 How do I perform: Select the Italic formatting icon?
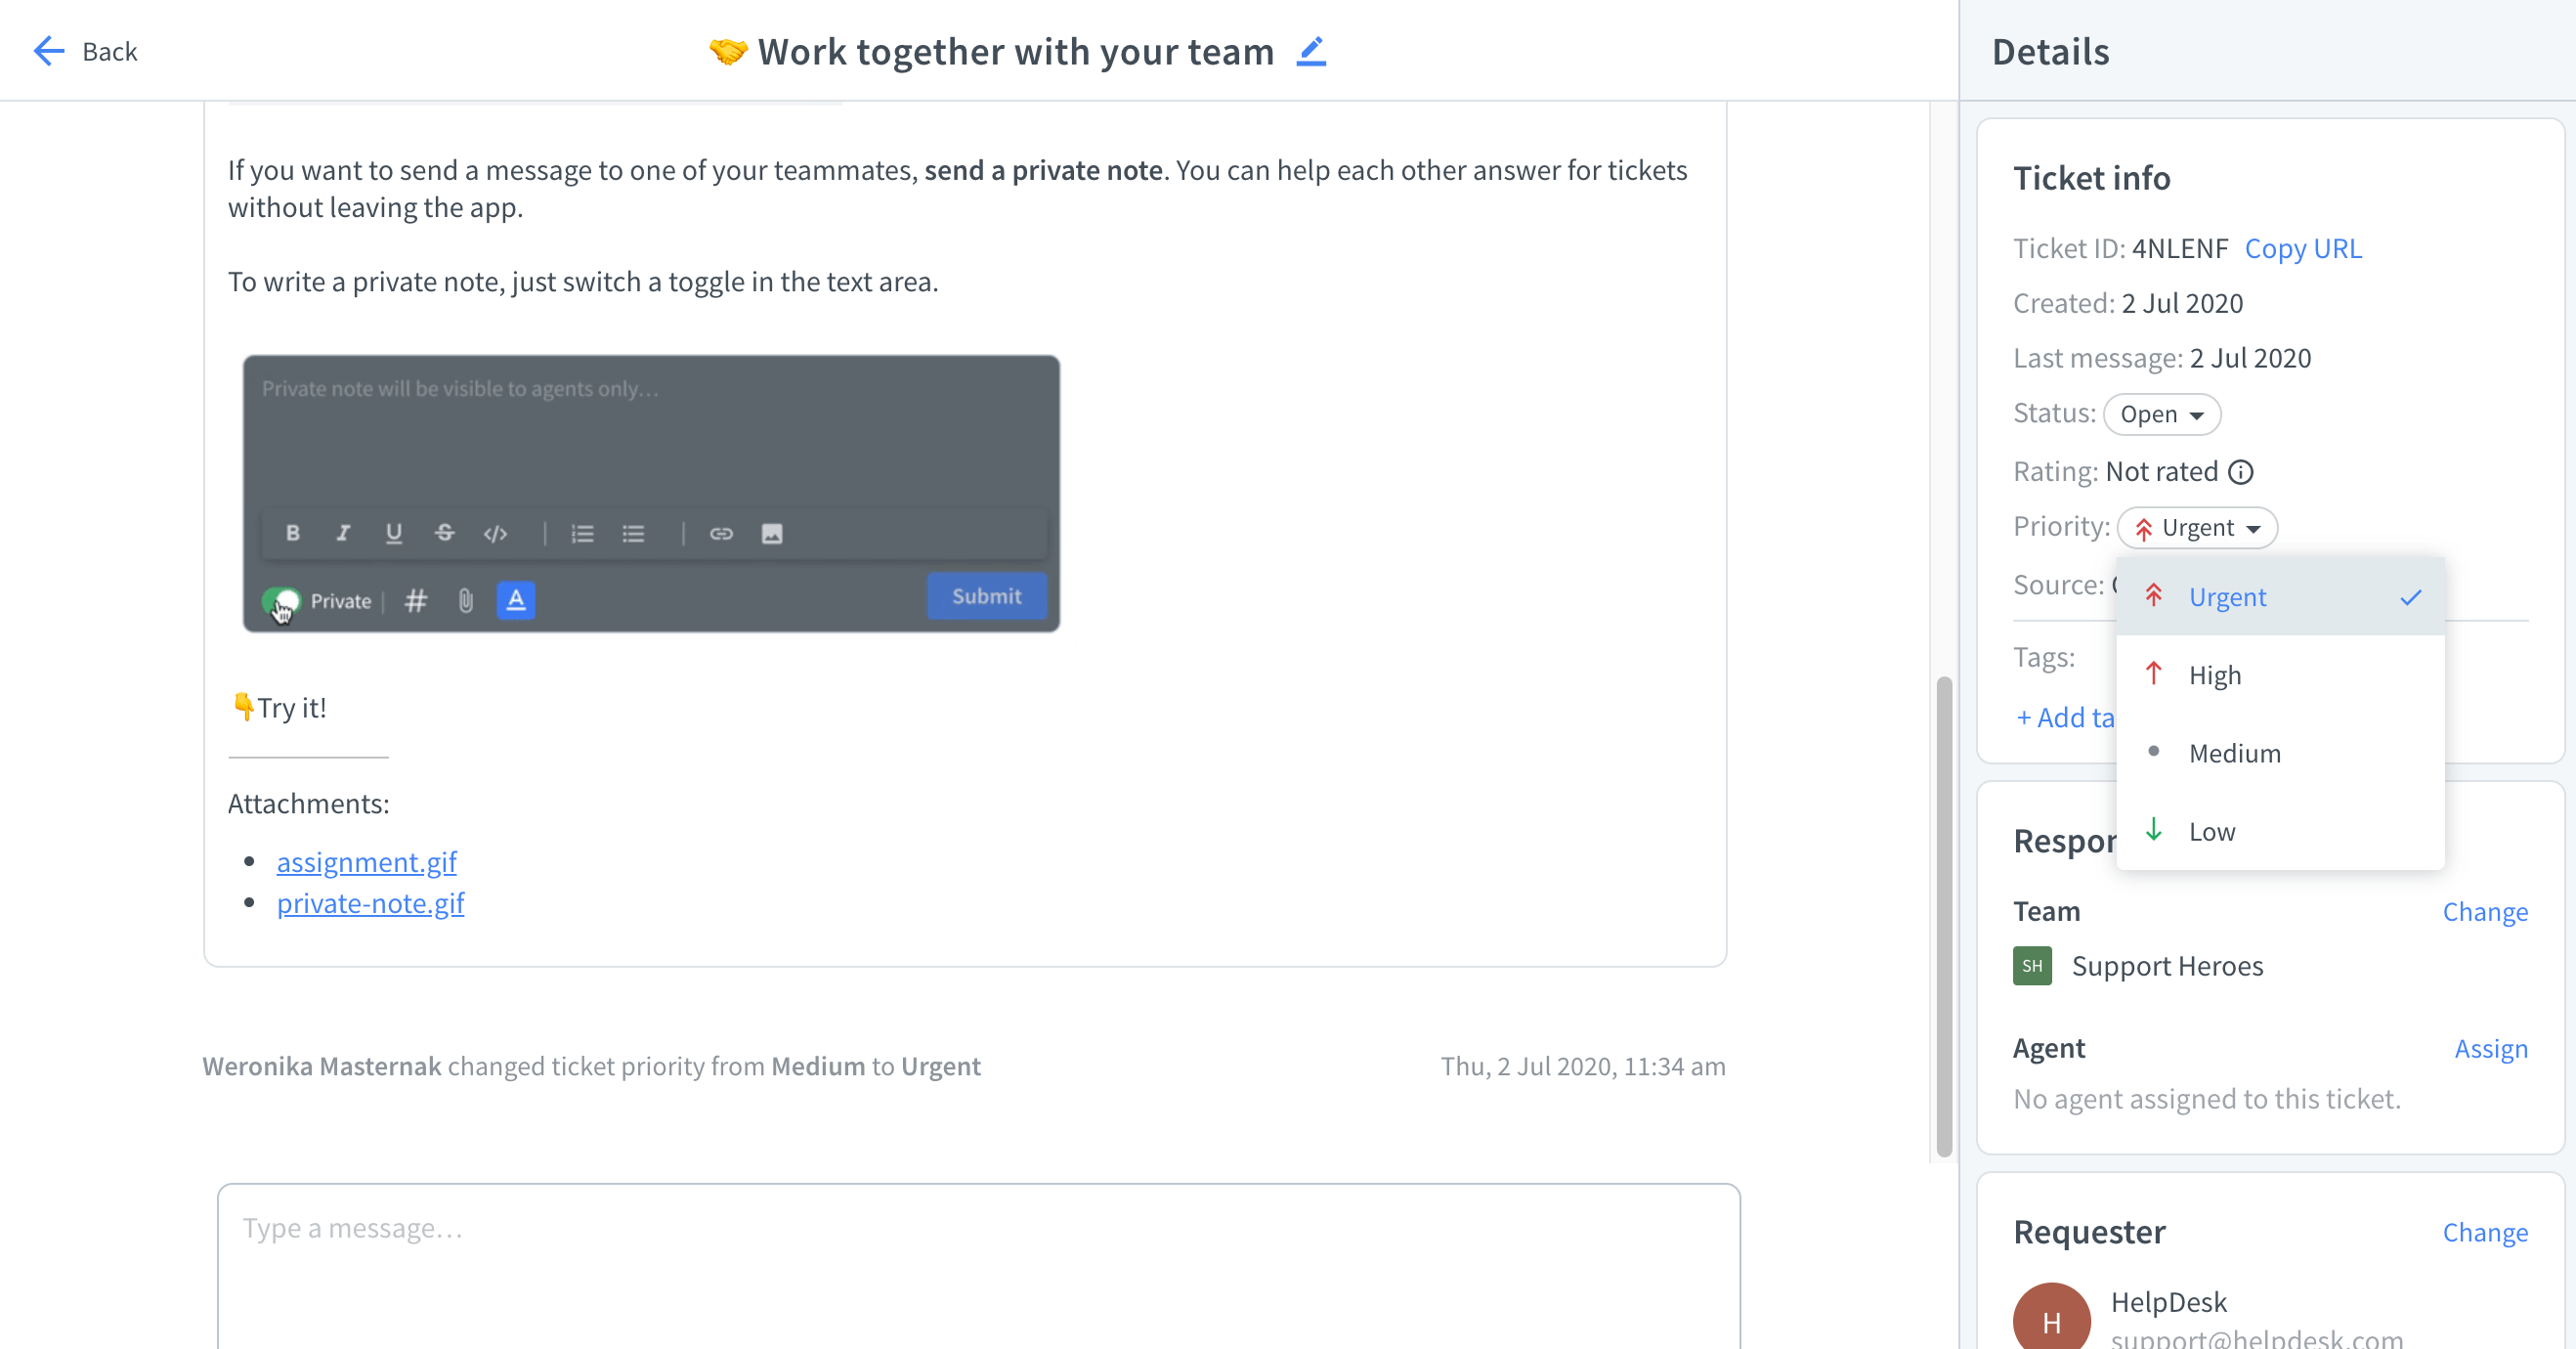click(342, 533)
